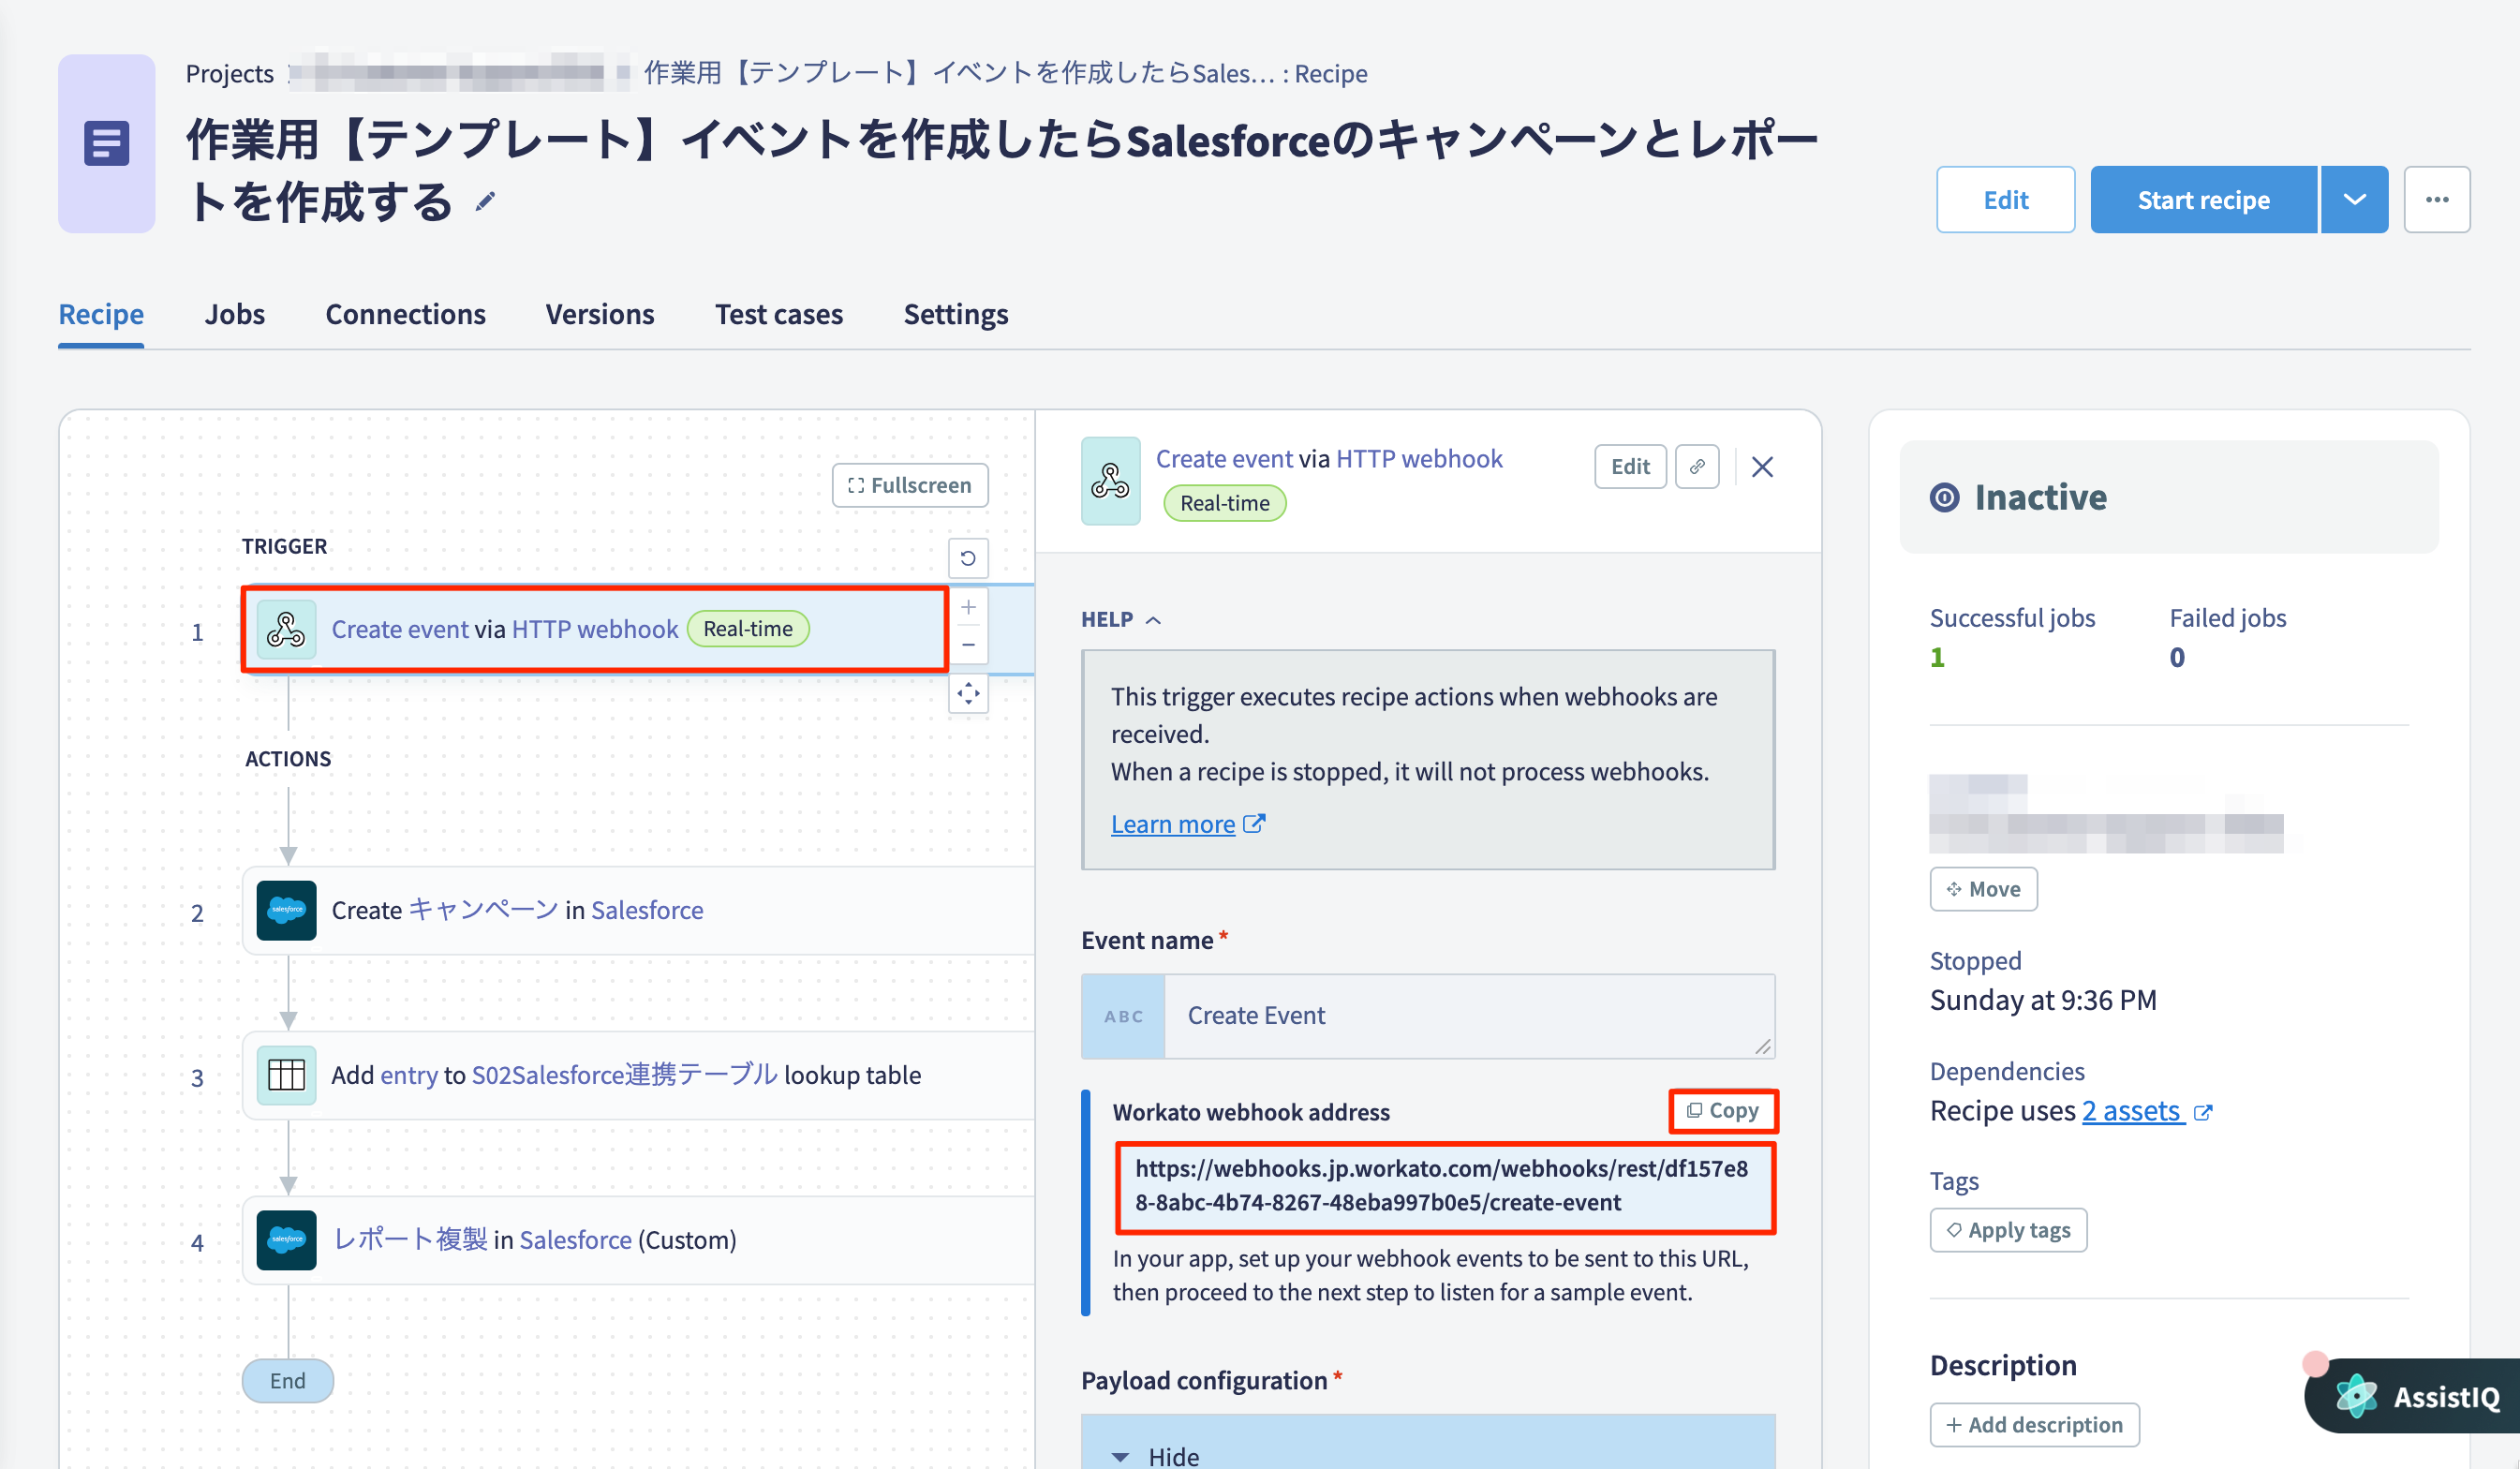Click the Event name input field
The image size is (2520, 1469).
[x=1469, y=1016]
